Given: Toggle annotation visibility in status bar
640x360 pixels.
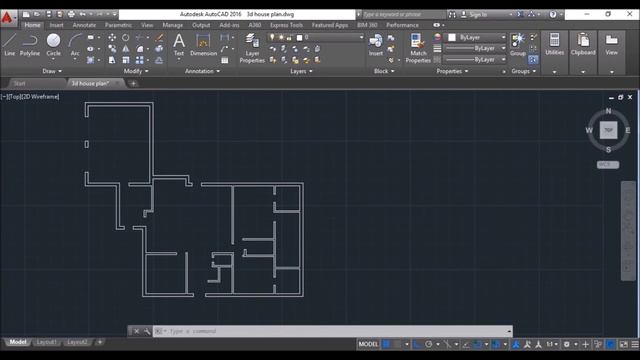Looking at the screenshot, I should point(516,344).
